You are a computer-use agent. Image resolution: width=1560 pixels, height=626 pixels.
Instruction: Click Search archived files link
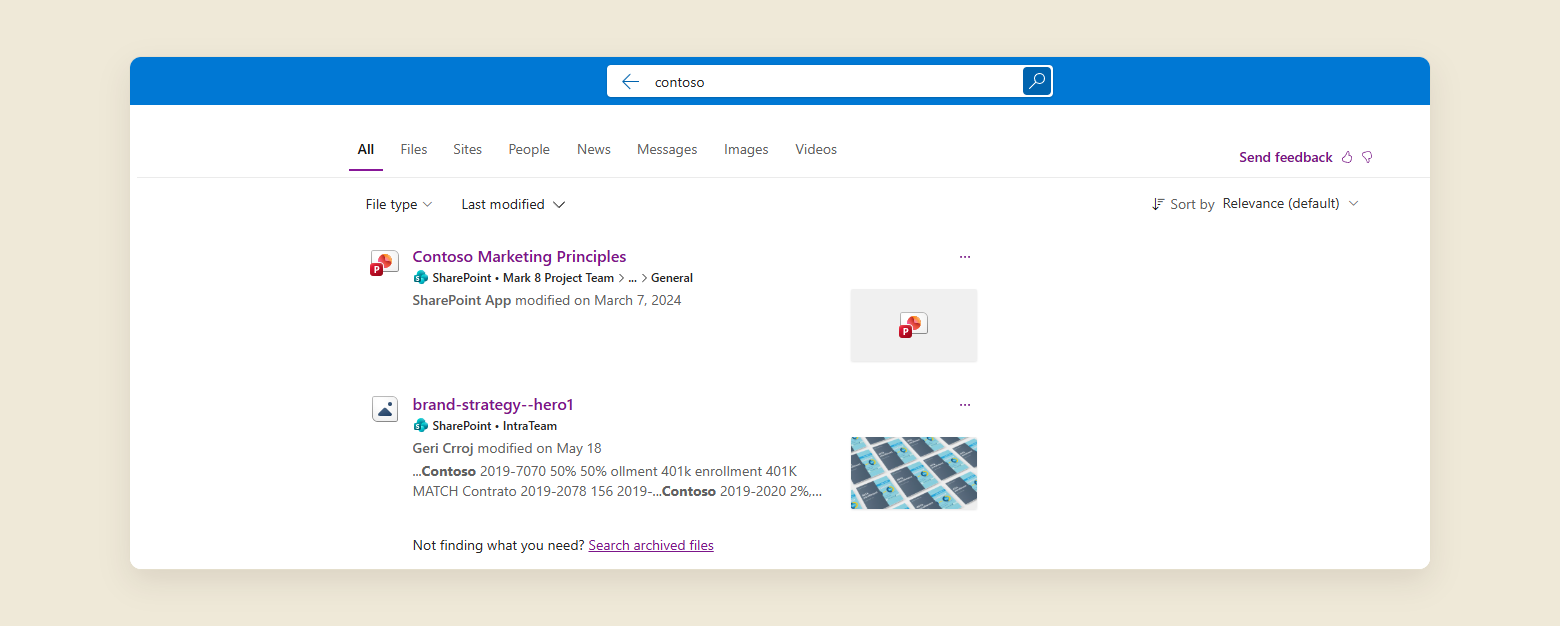point(651,545)
